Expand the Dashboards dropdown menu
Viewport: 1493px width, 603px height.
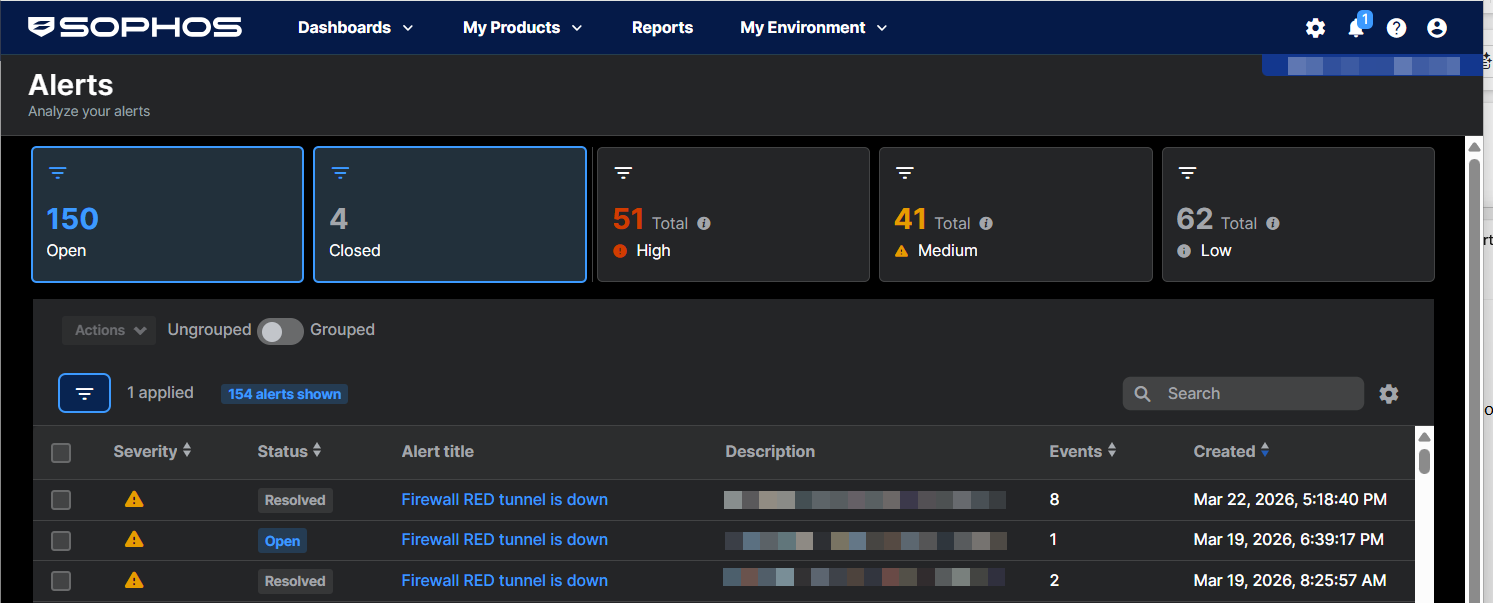click(x=355, y=28)
